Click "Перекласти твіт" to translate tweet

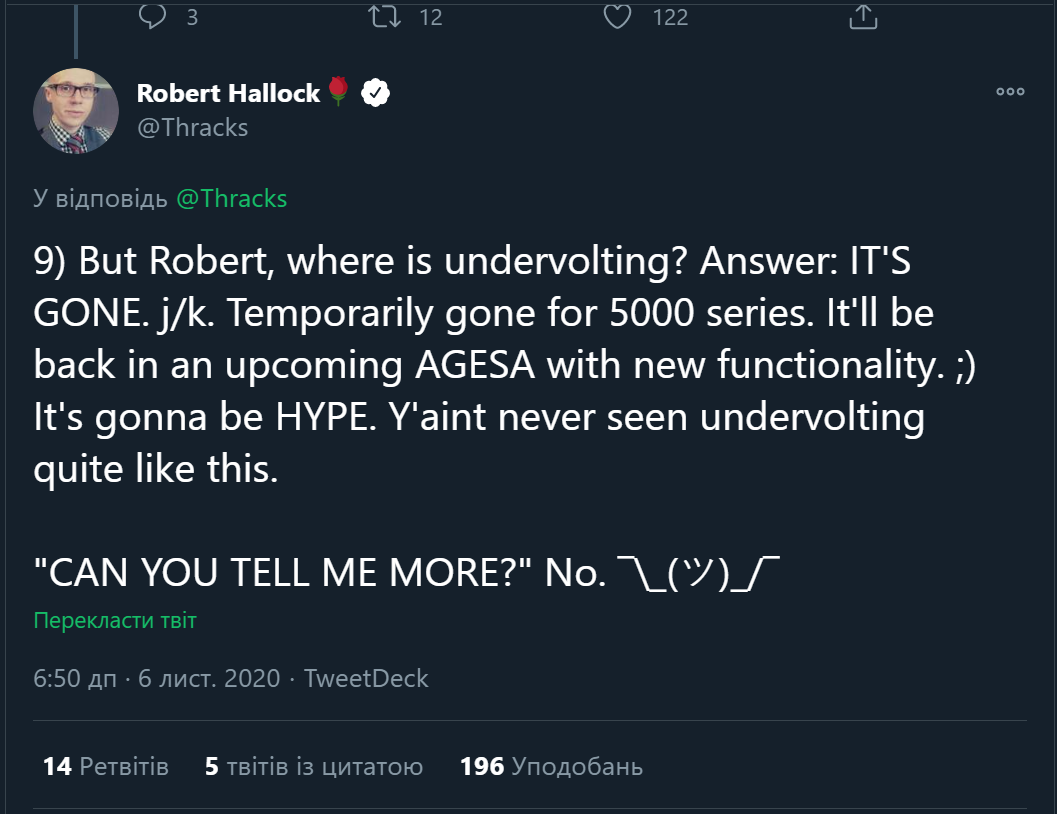pos(115,621)
